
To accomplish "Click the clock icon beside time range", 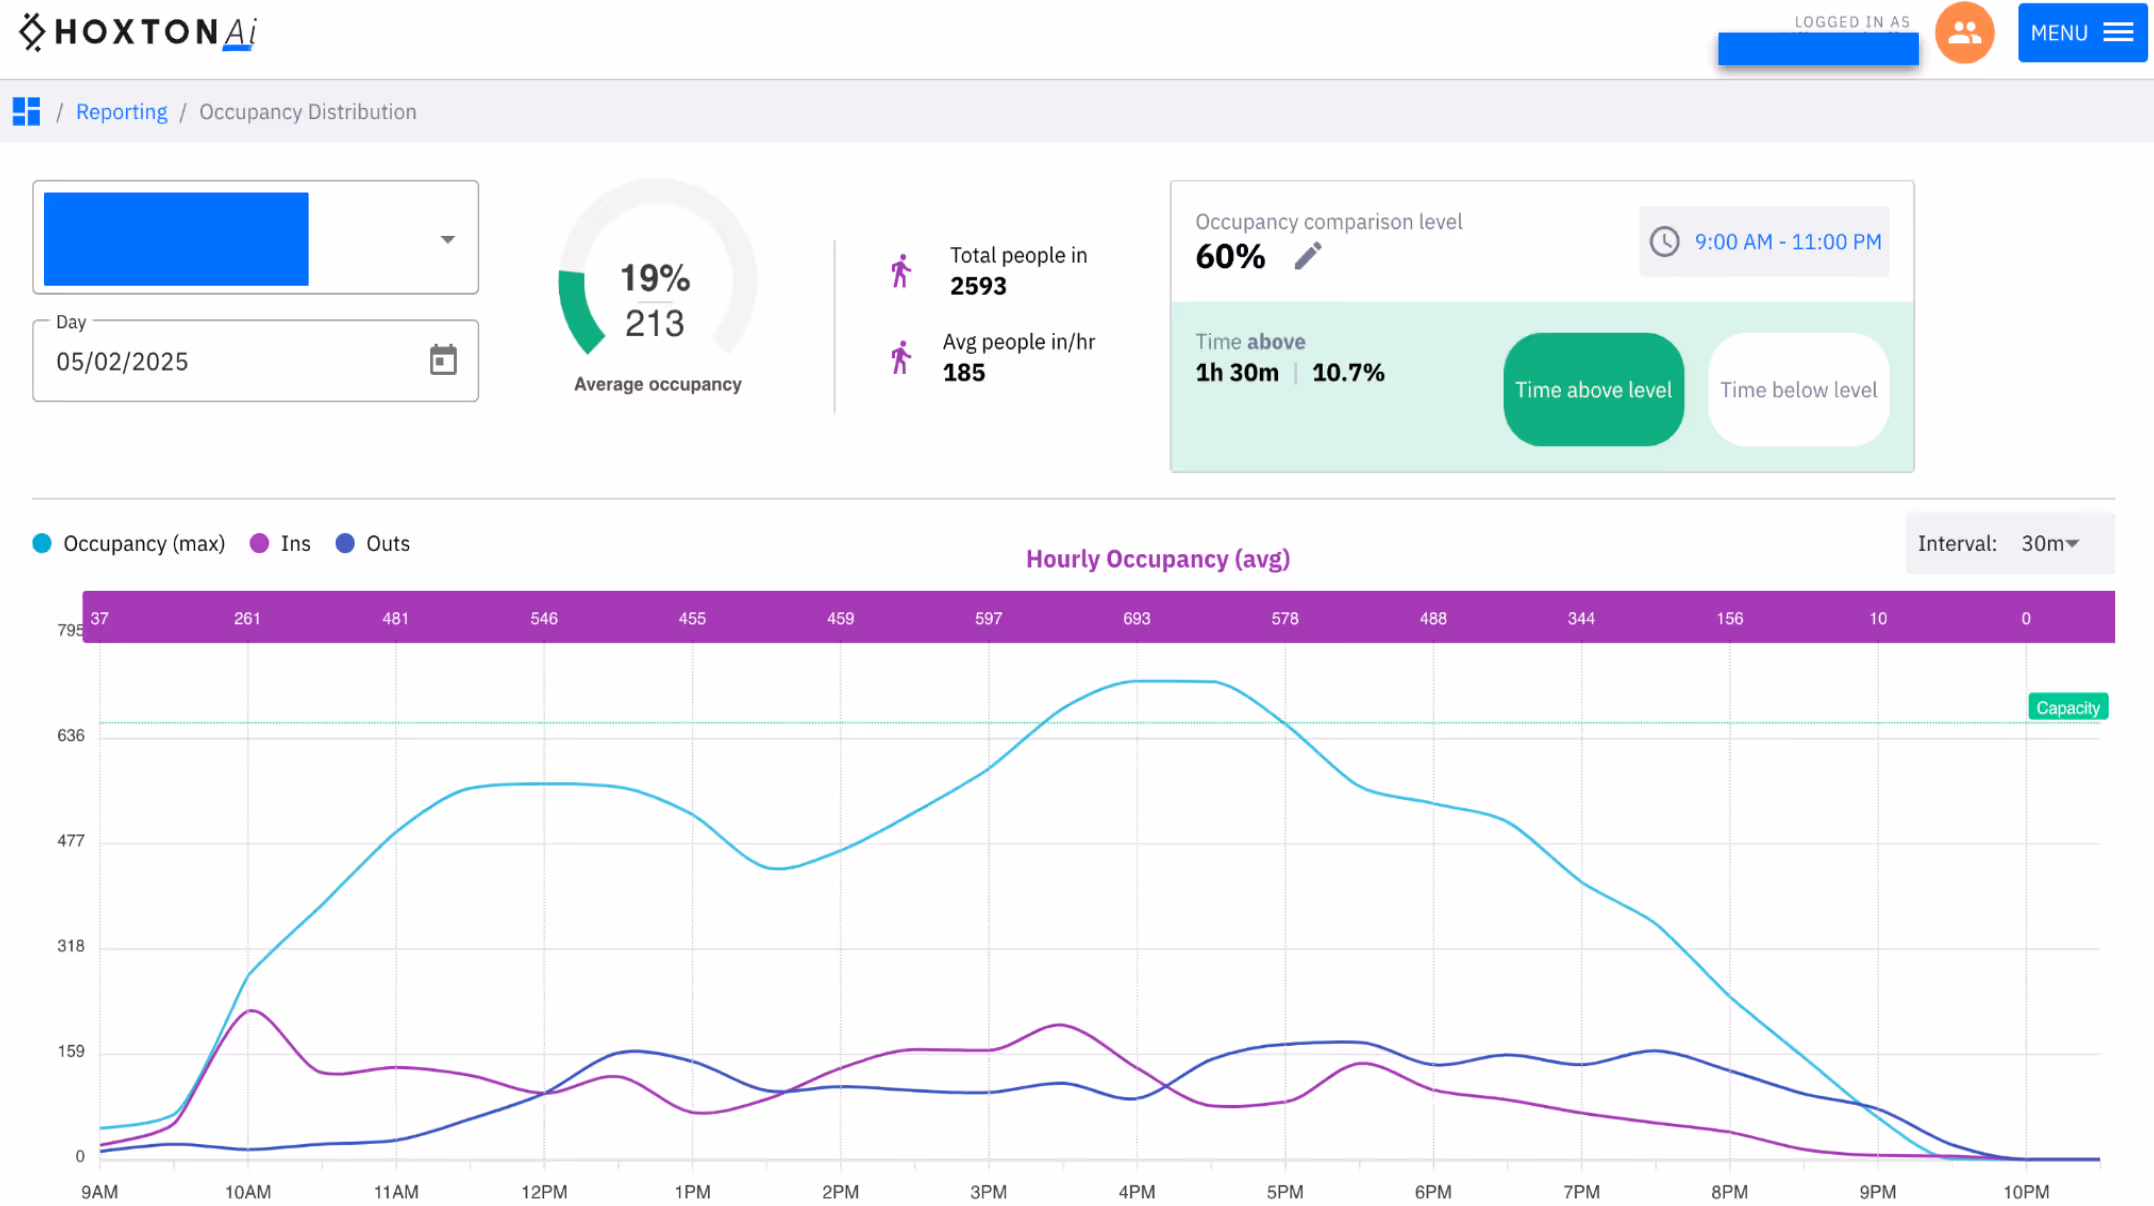I will (1663, 241).
